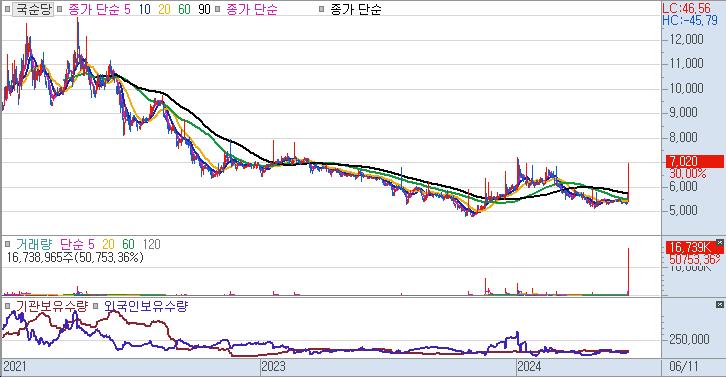The image size is (726, 377).
Task: Click the red 7,020 current price tag
Action: pos(695,161)
